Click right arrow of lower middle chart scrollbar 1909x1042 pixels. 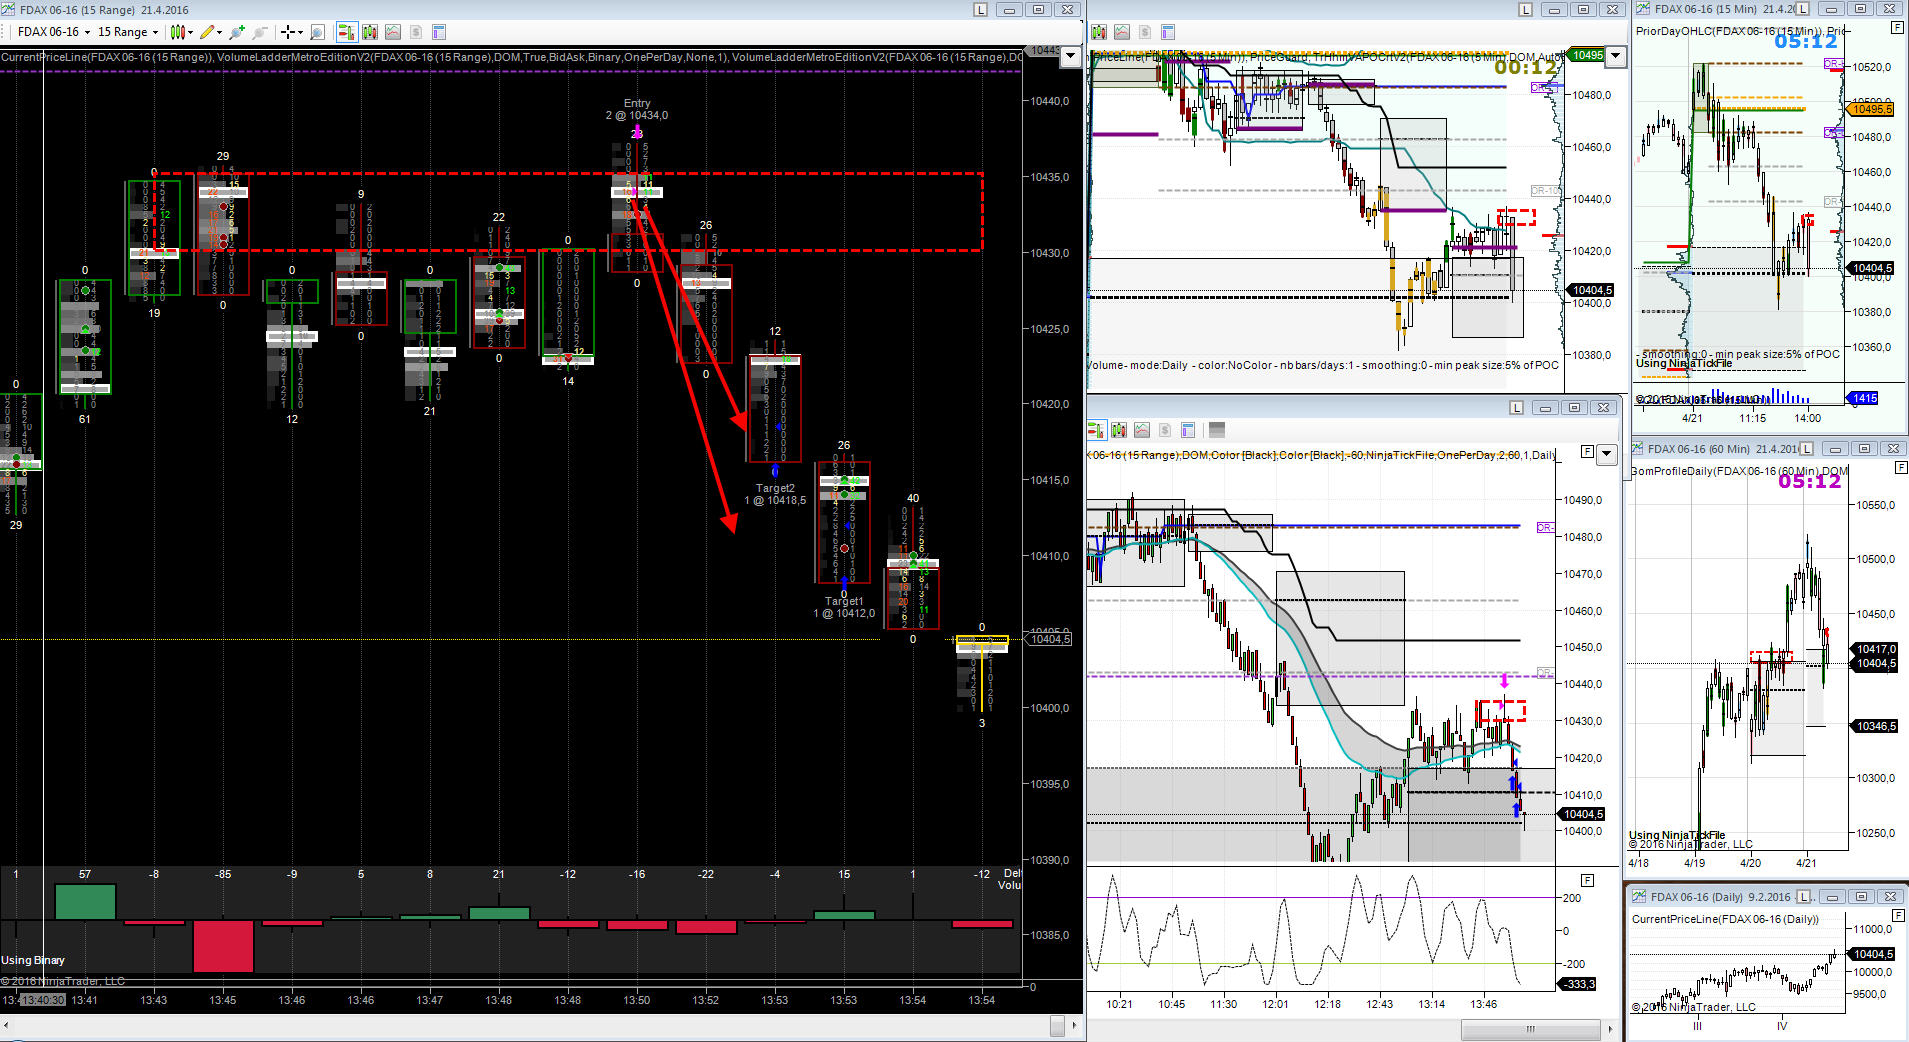pyautogui.click(x=1609, y=1029)
